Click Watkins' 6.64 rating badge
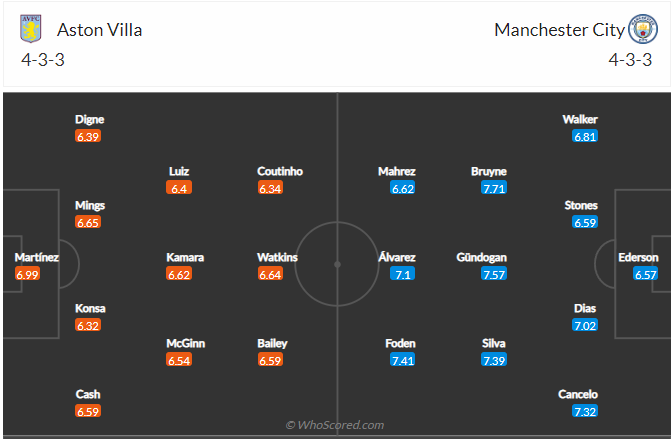The height and width of the screenshot is (439, 672). pos(271,273)
